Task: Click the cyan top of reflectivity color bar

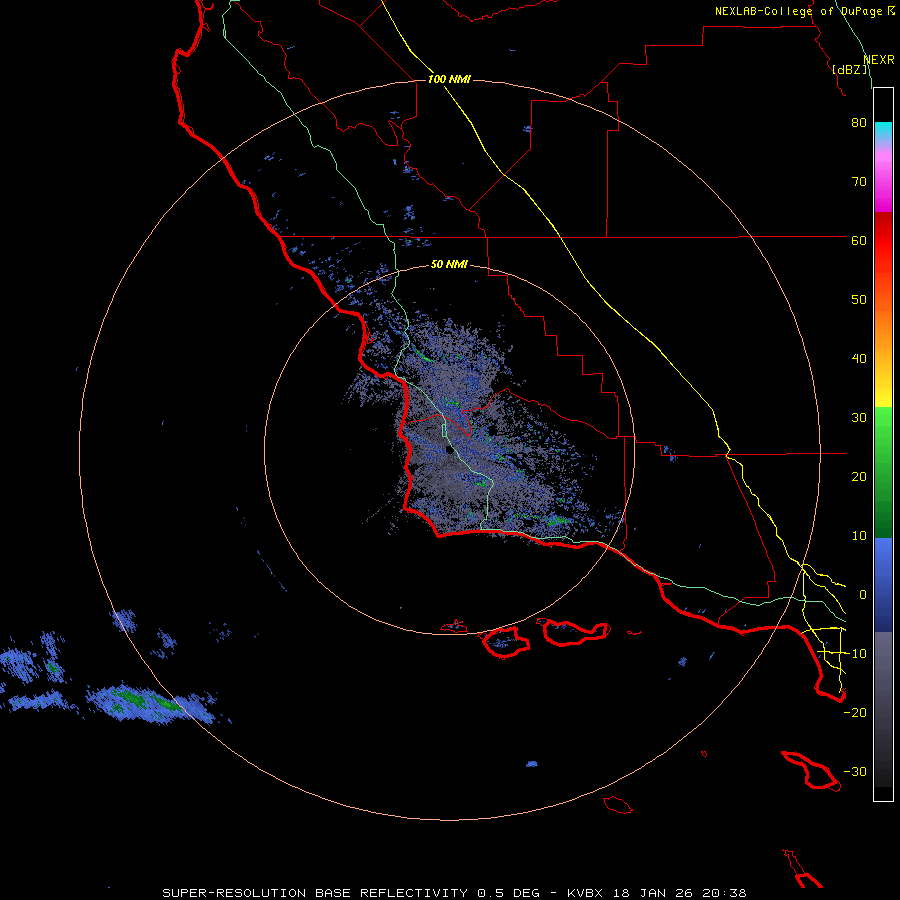Action: tap(883, 130)
